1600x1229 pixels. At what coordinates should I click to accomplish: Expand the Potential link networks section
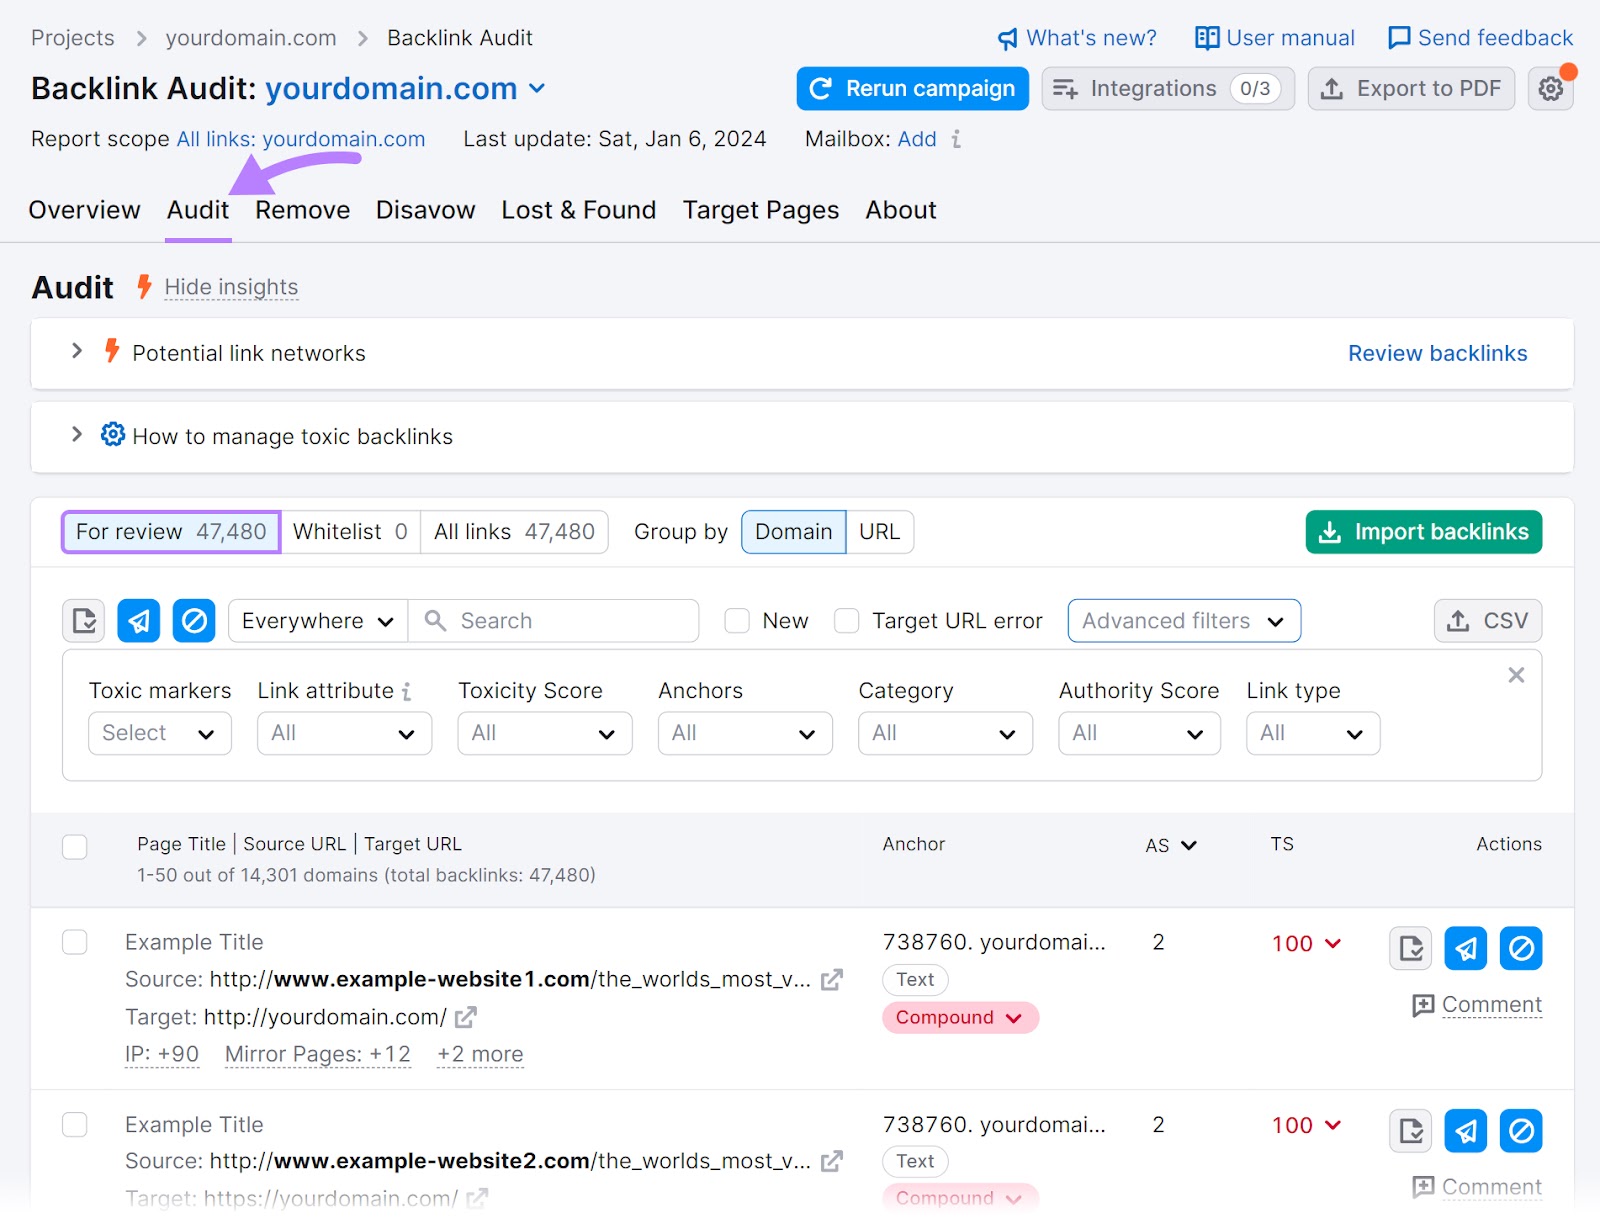pyautogui.click(x=76, y=351)
